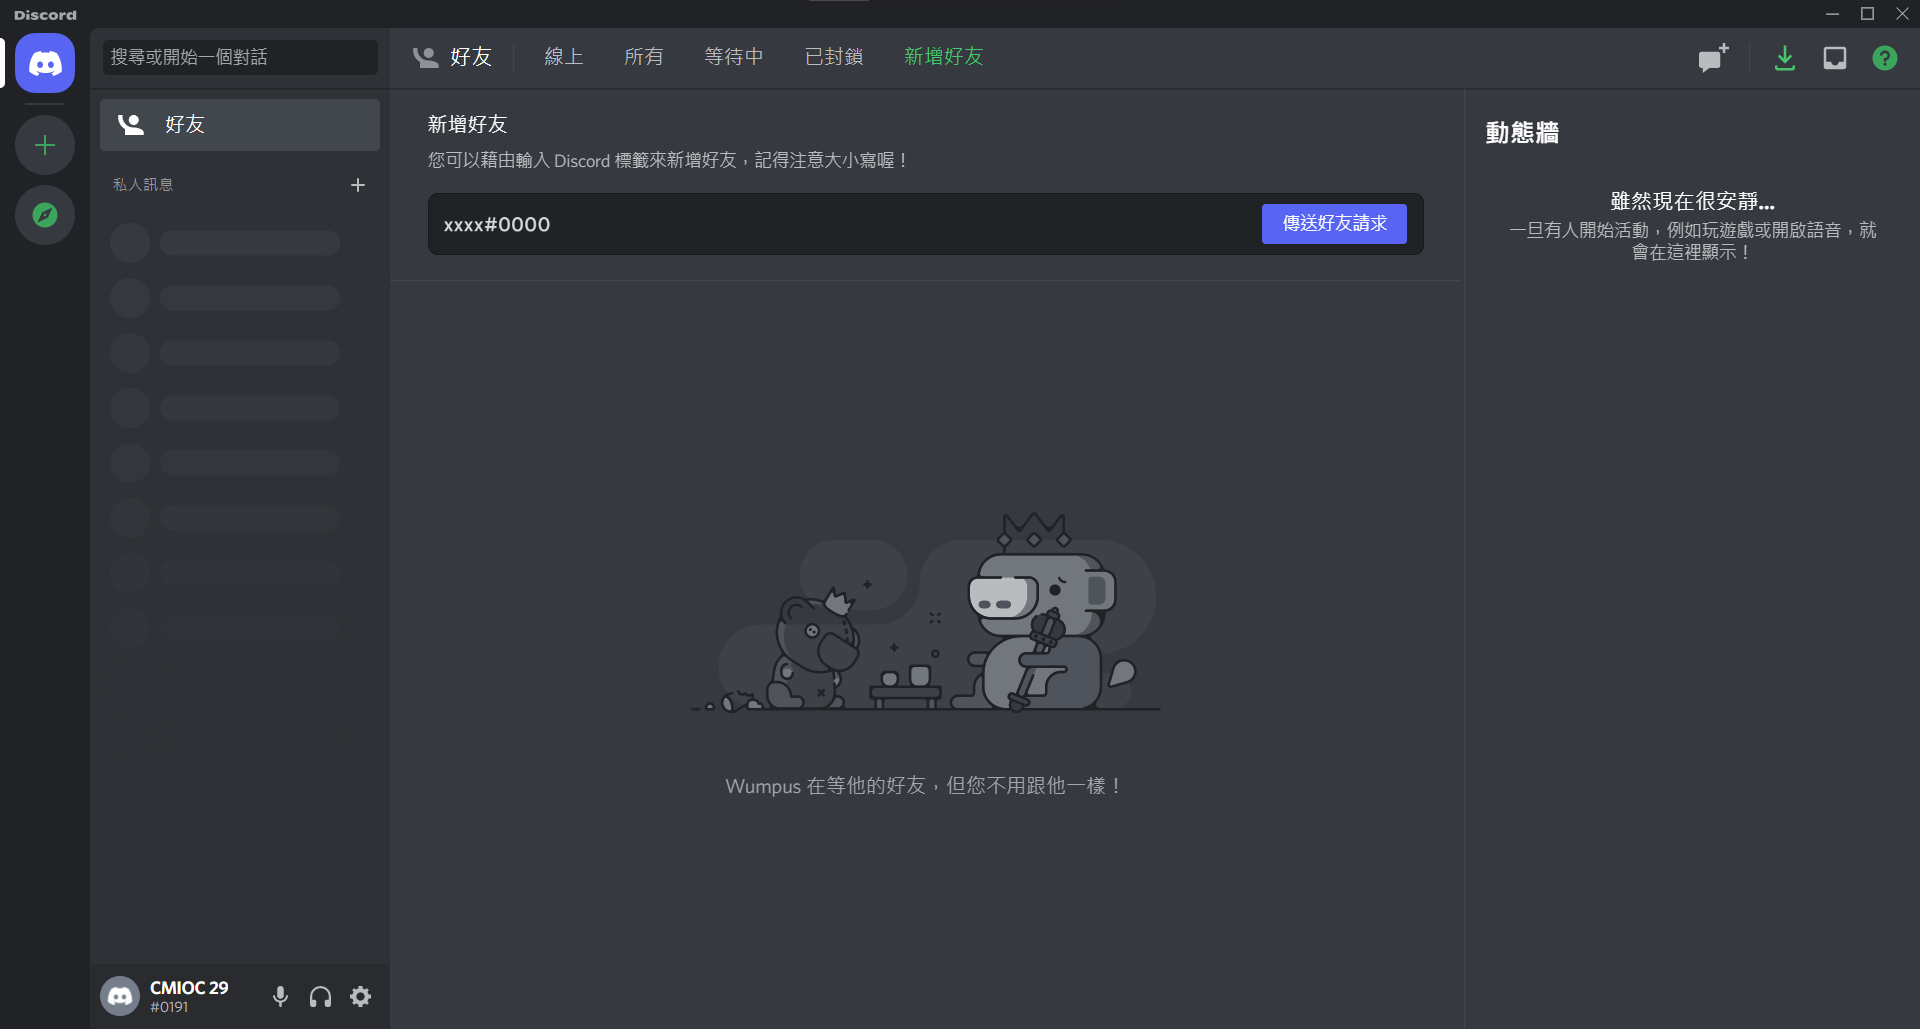Click the 好友 header with friends icon

pyautogui.click(x=452, y=57)
